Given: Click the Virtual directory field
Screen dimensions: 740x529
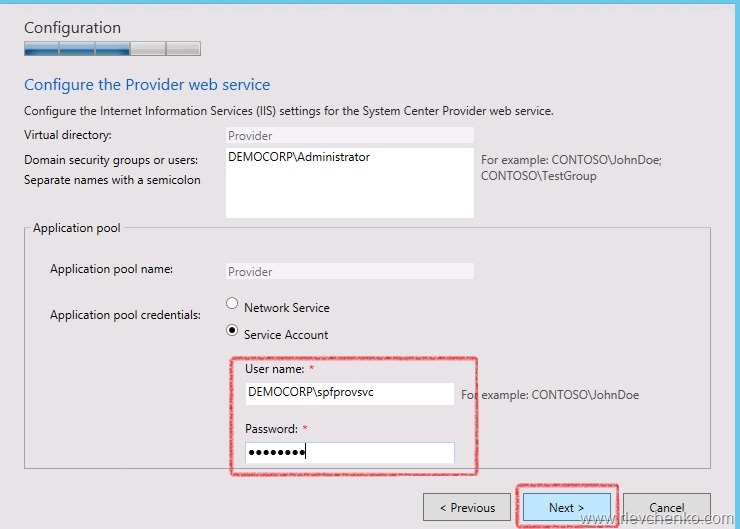Looking at the screenshot, I should pyautogui.click(x=349, y=135).
